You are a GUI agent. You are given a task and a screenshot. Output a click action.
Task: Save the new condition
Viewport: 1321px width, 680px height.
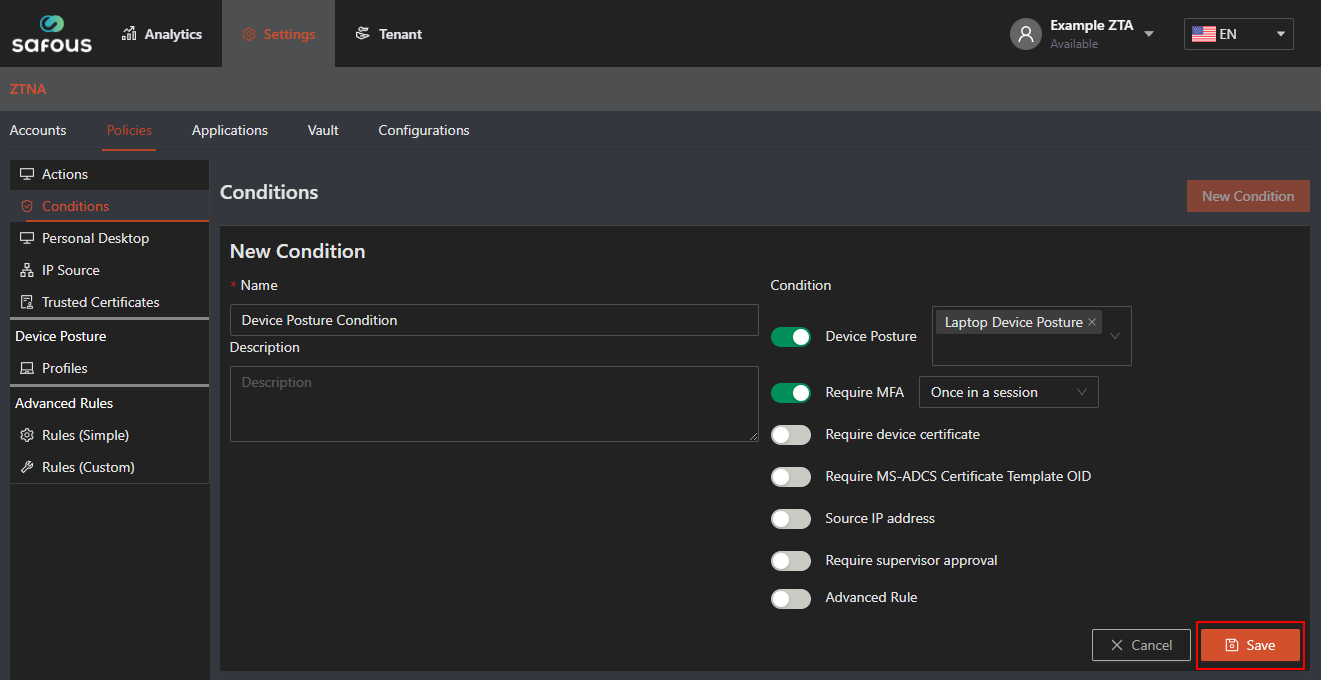click(1250, 645)
